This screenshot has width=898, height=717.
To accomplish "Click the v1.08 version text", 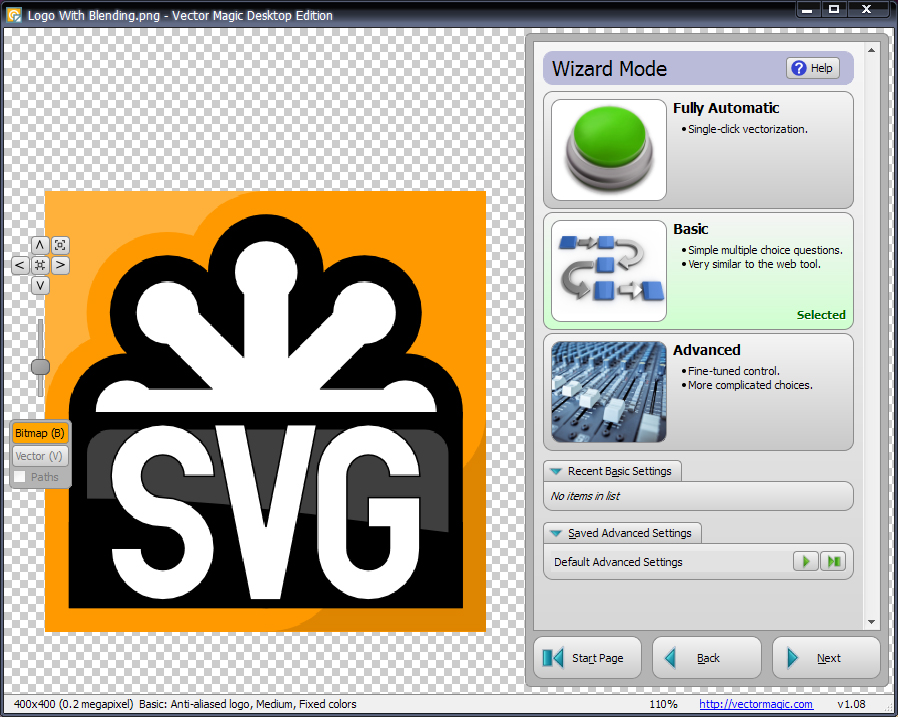I will click(x=851, y=704).
